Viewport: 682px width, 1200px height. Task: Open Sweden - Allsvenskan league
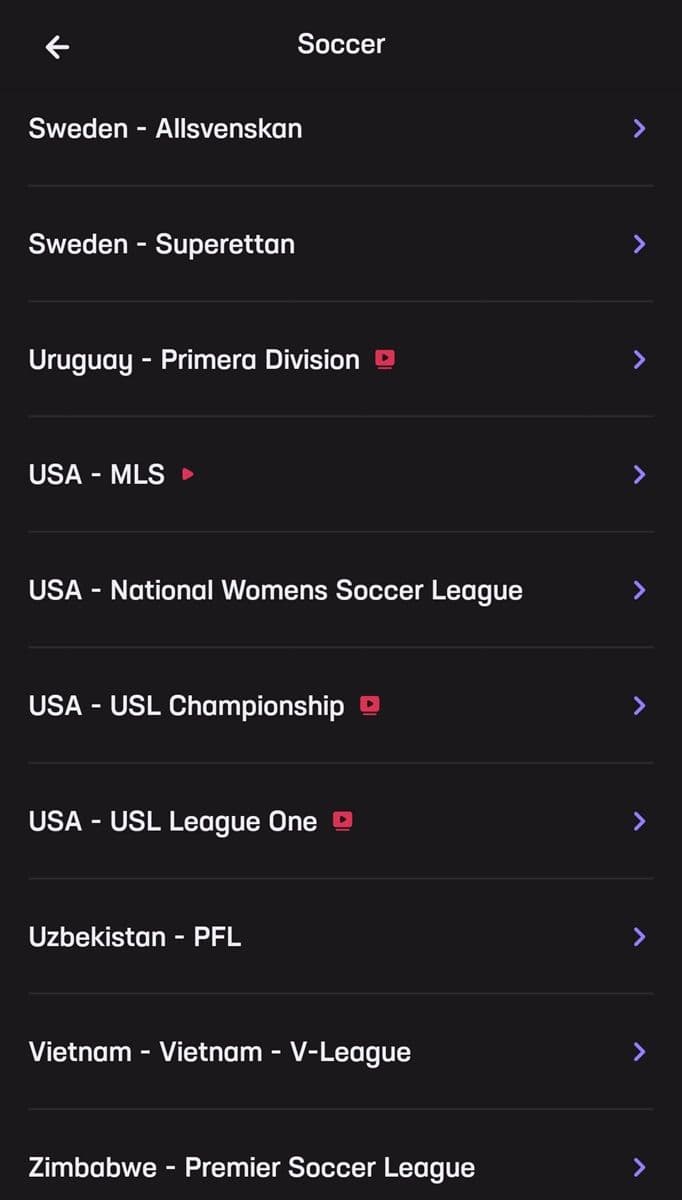166,129
